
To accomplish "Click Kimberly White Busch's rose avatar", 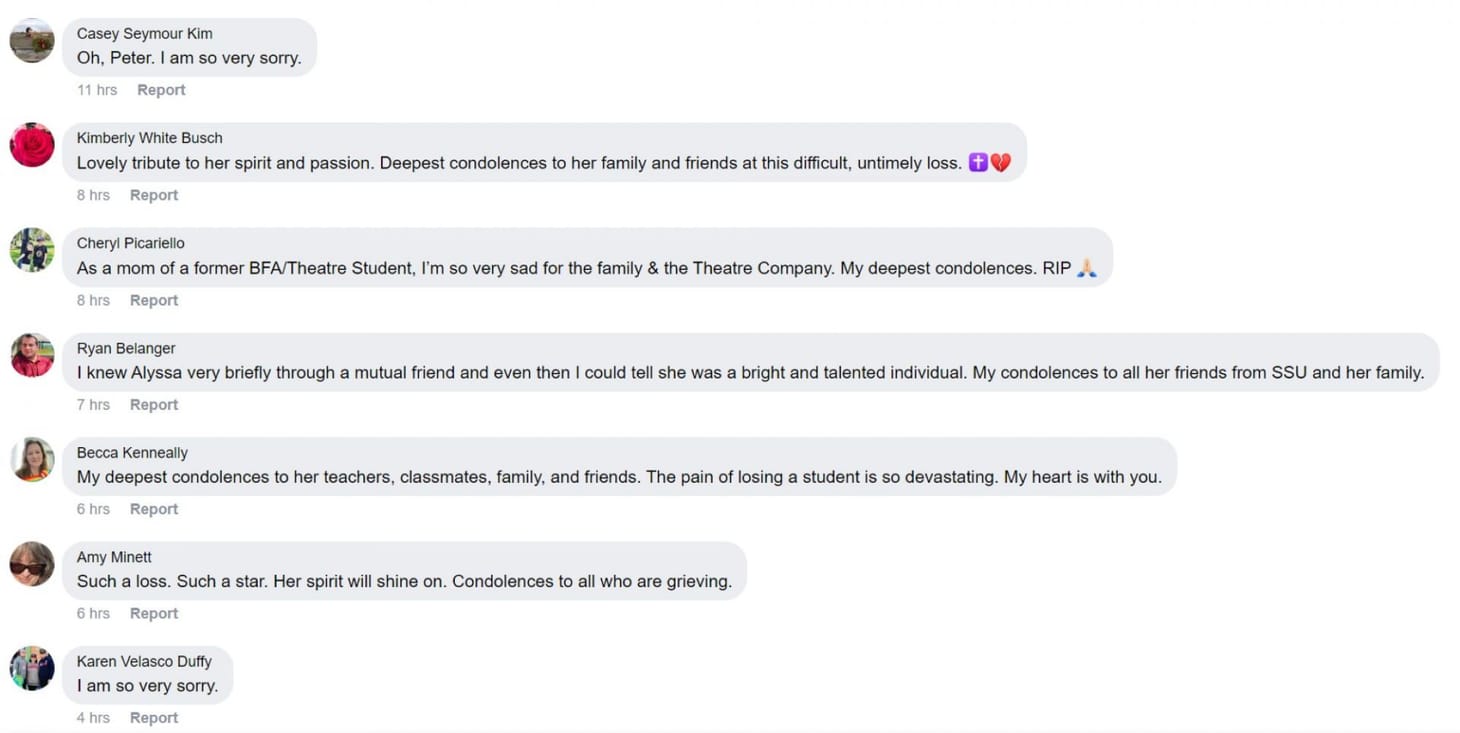I will (31, 146).
